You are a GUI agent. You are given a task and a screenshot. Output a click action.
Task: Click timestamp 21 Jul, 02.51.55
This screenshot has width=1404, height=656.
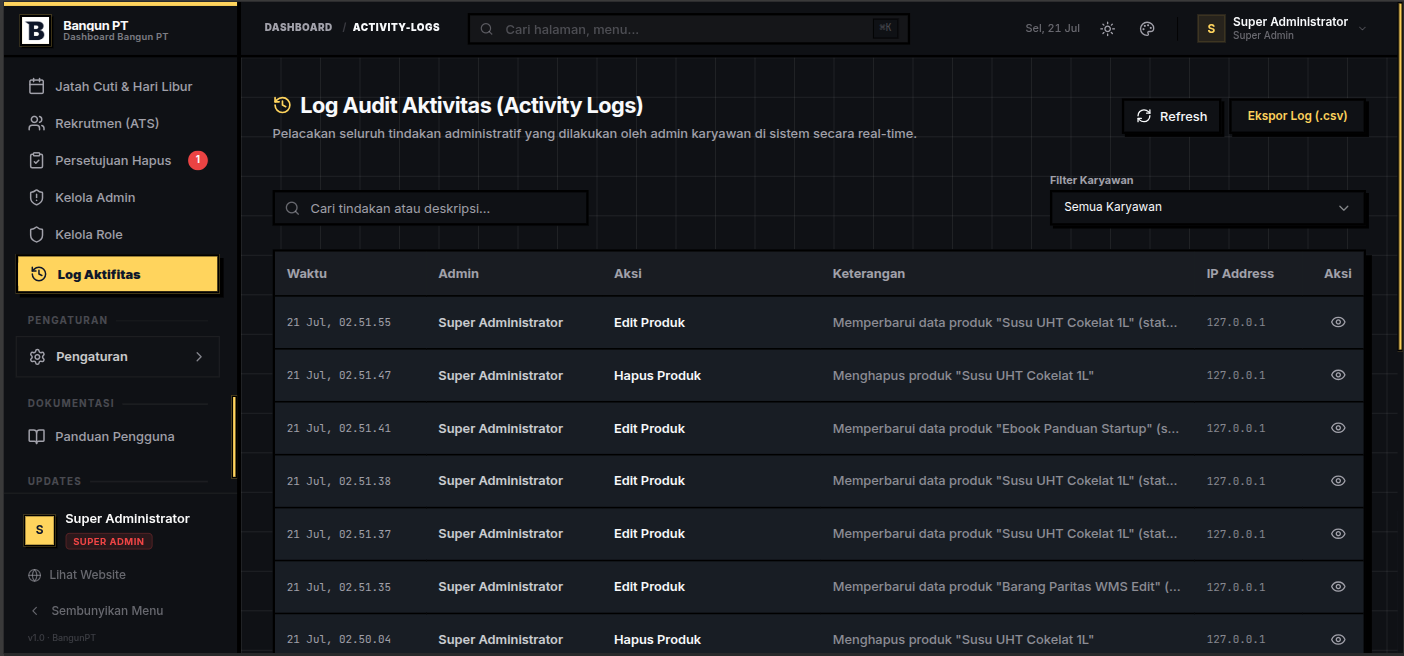338,323
